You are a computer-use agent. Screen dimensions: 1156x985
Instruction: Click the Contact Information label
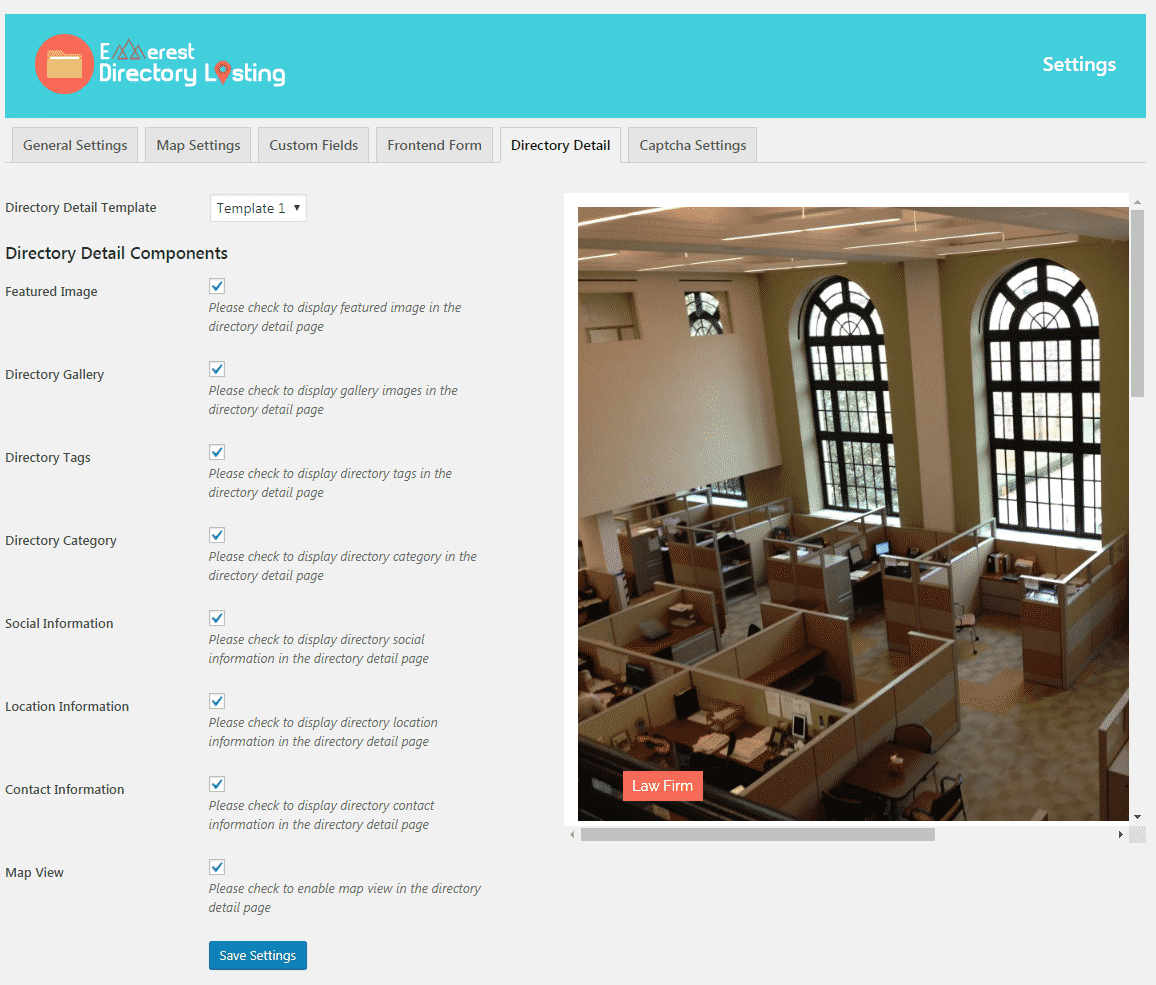(x=65, y=790)
